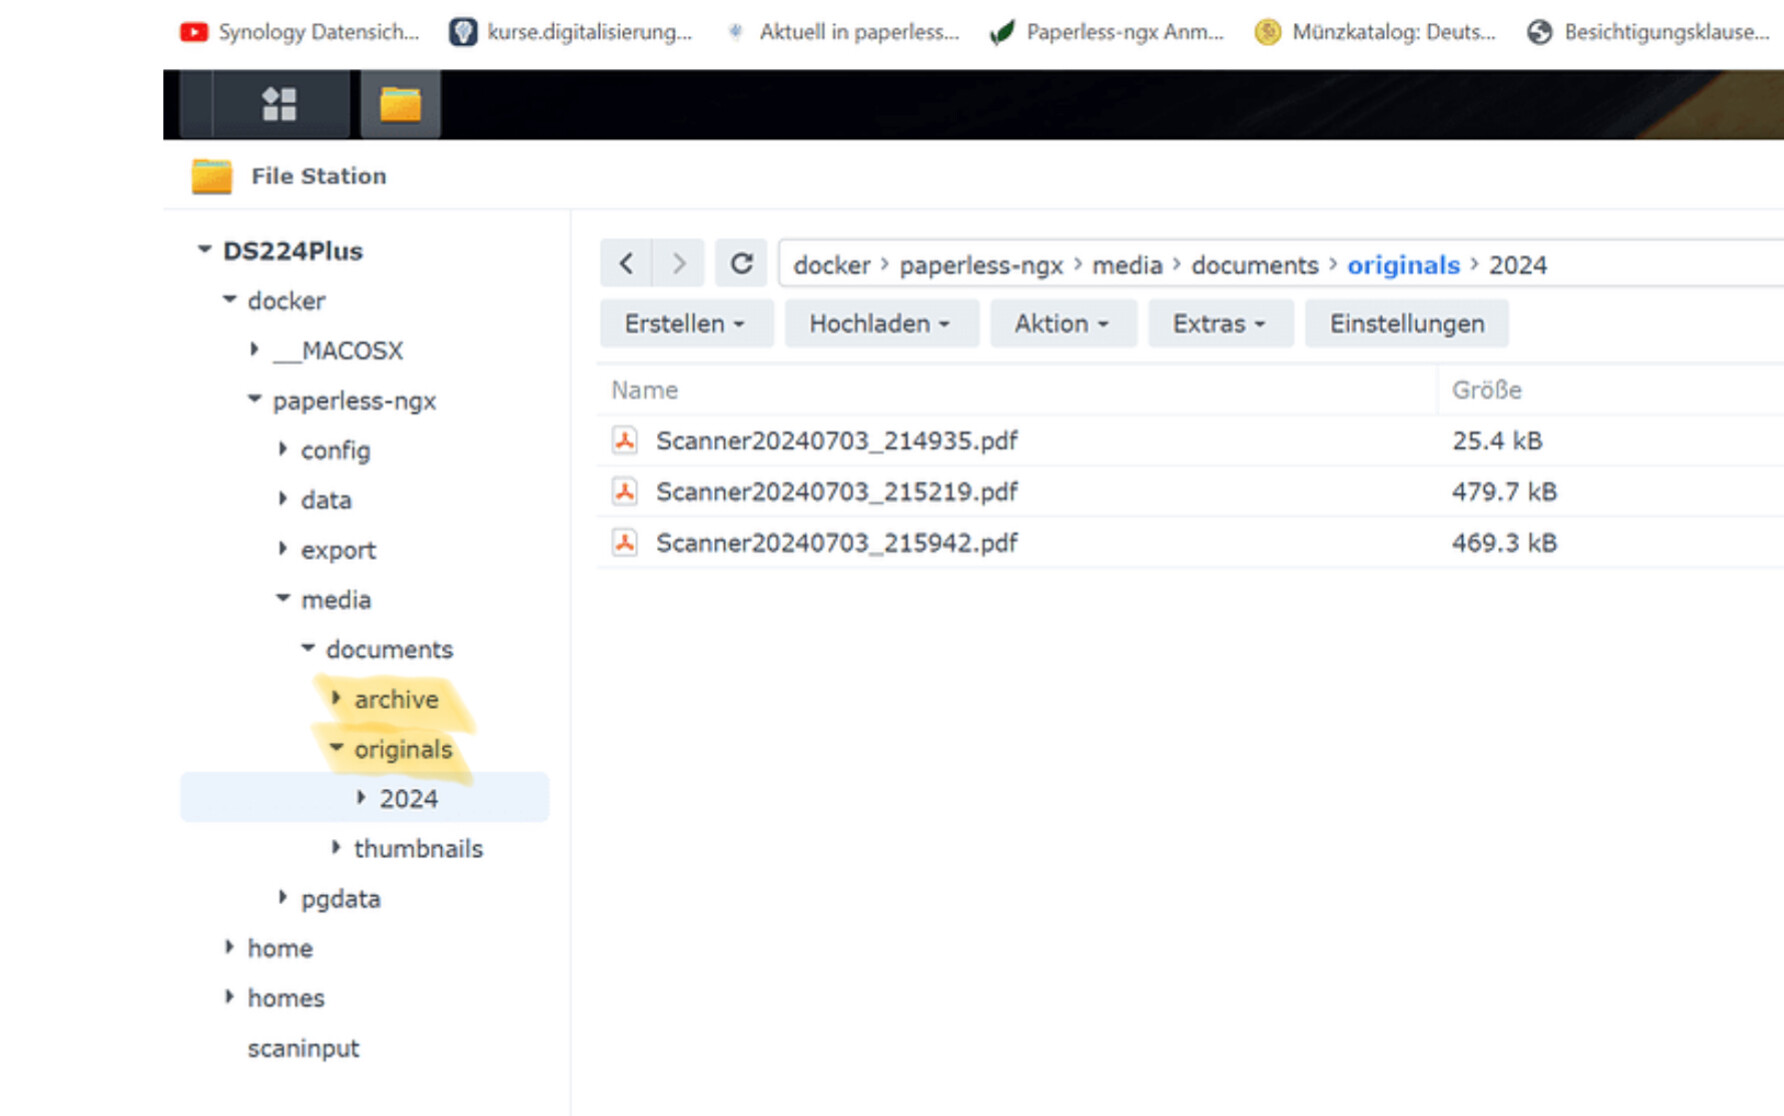
Task: Collapse the documents folder arrow
Action: [308, 648]
